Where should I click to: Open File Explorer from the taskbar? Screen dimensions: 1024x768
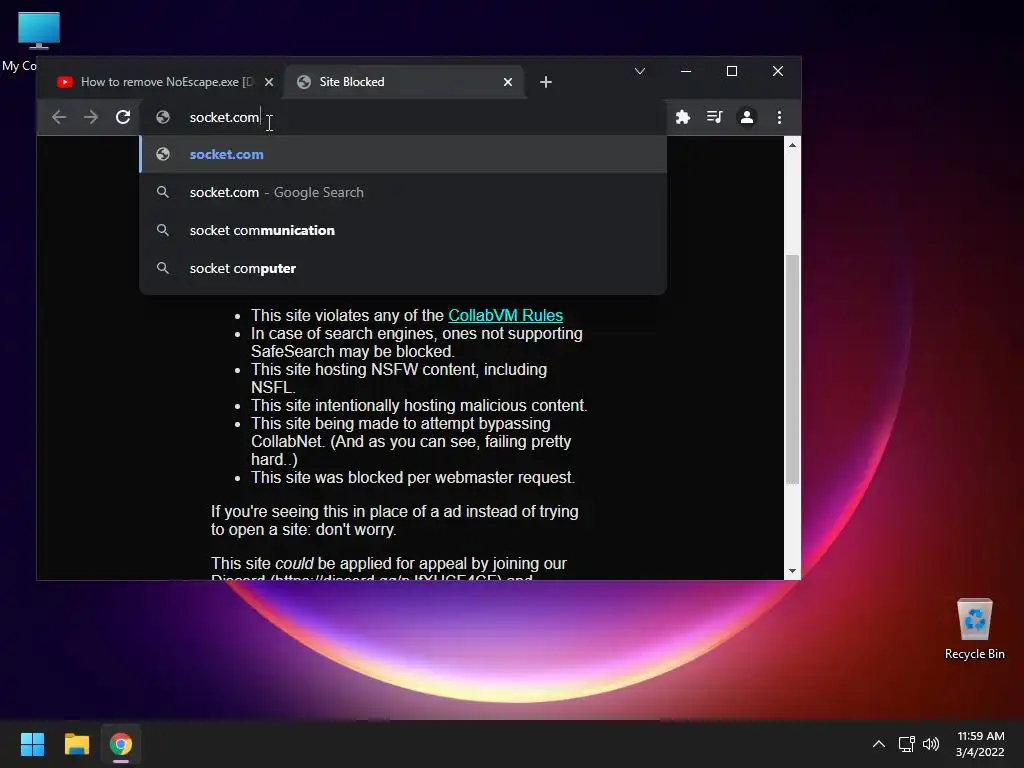[76, 744]
